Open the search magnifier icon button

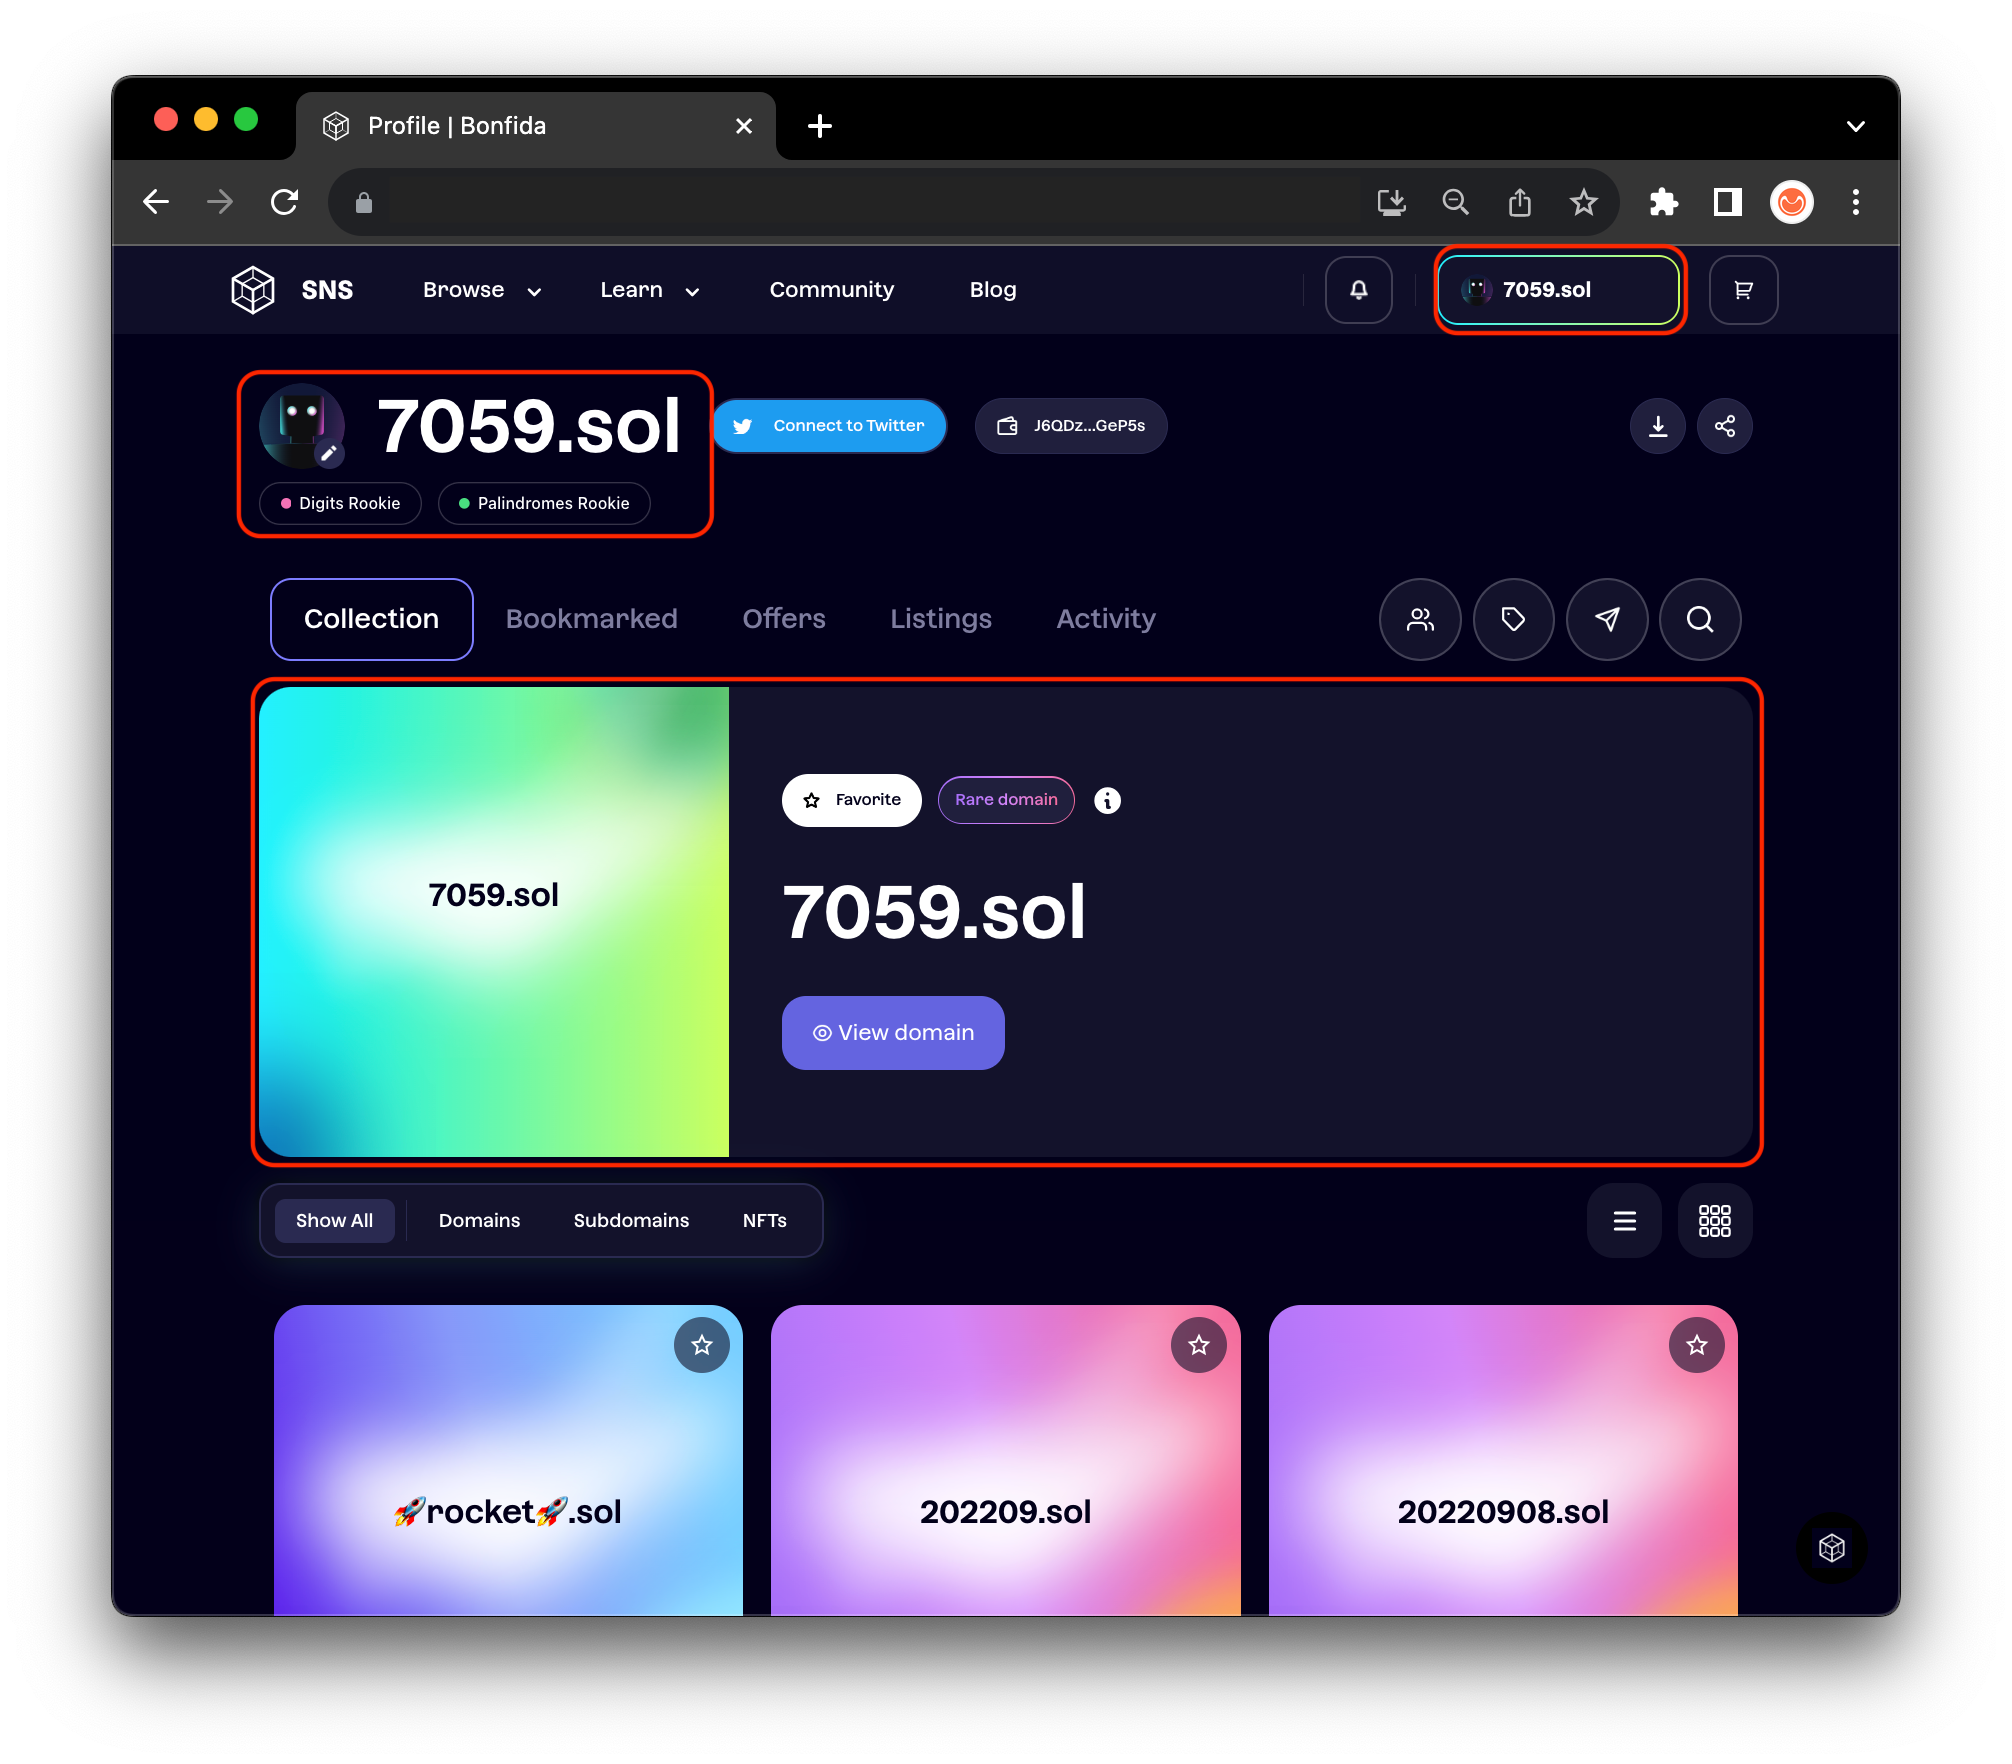(1699, 619)
